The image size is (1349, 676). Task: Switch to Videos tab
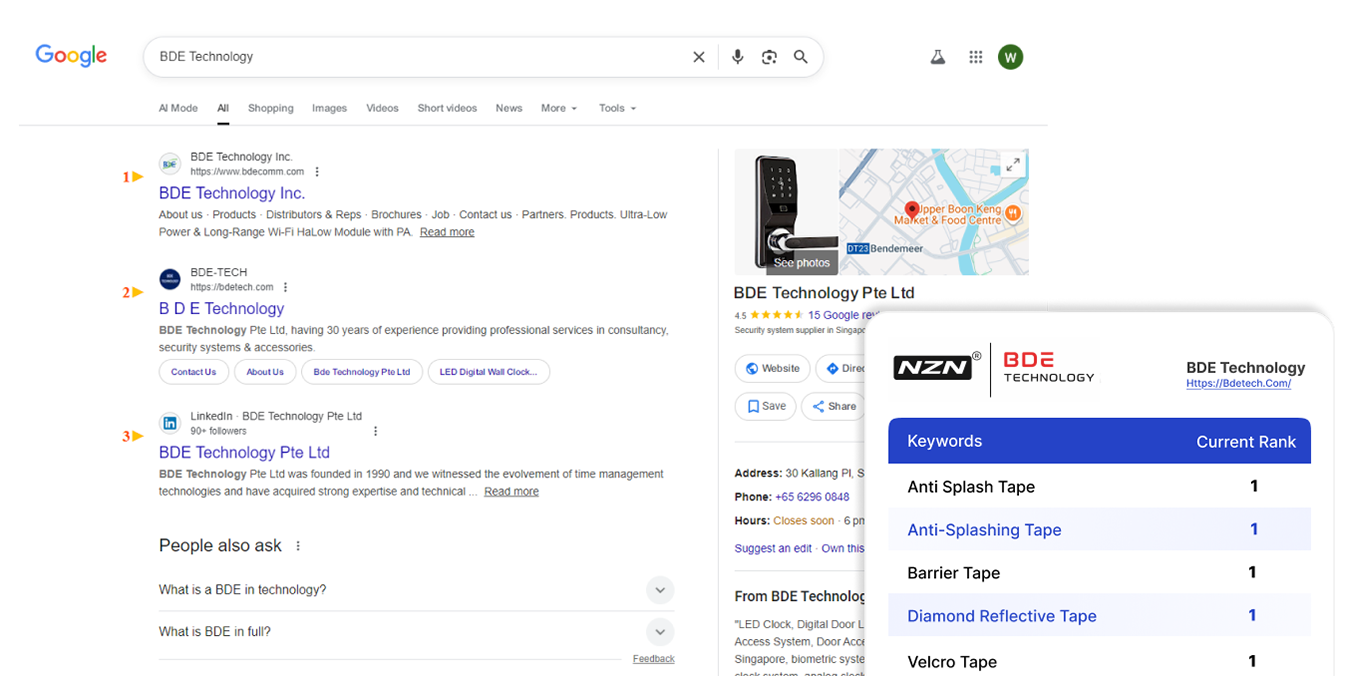pos(382,108)
